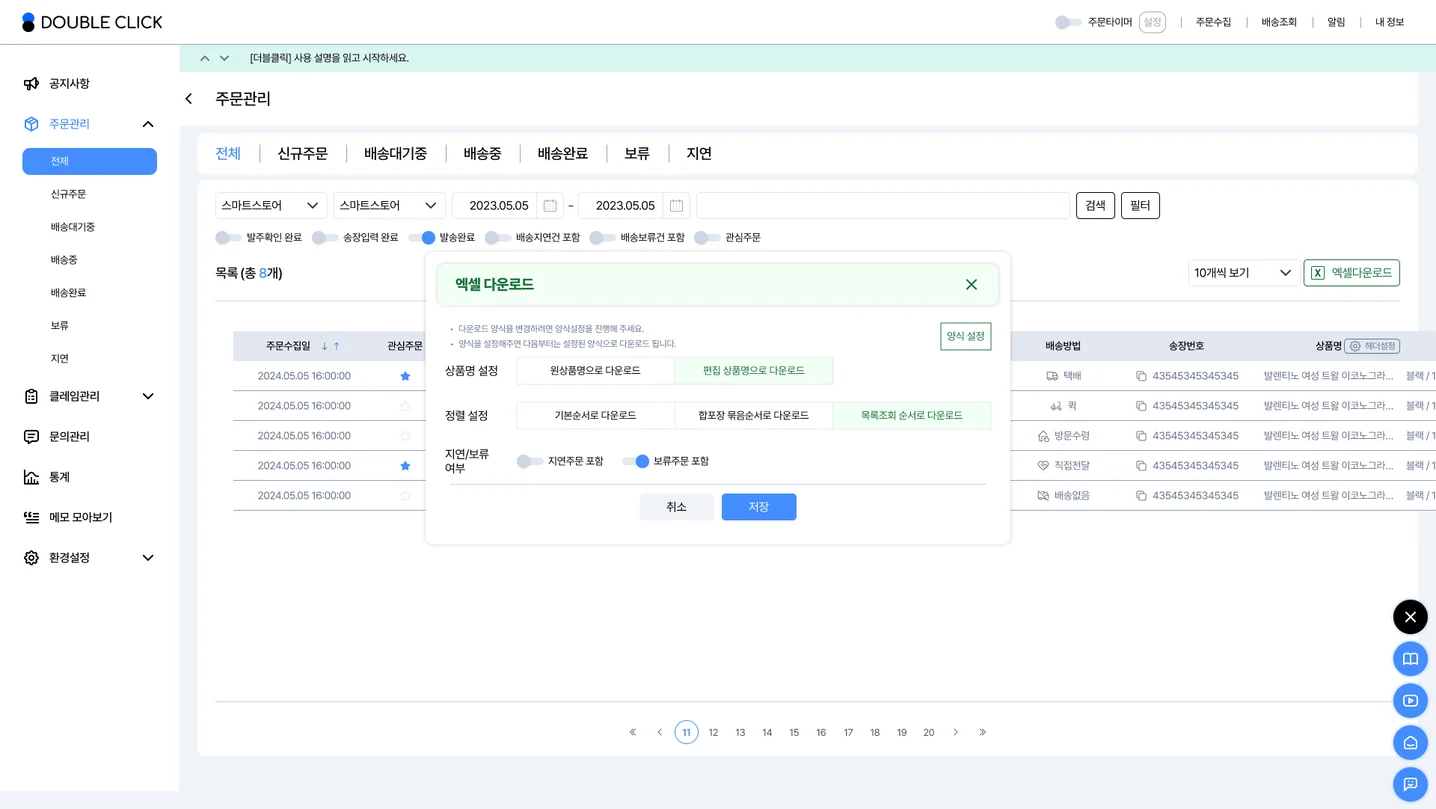This screenshot has height=809, width=1436.
Task: Click the 메모 모아보기 list icon
Action: [x=31, y=517]
